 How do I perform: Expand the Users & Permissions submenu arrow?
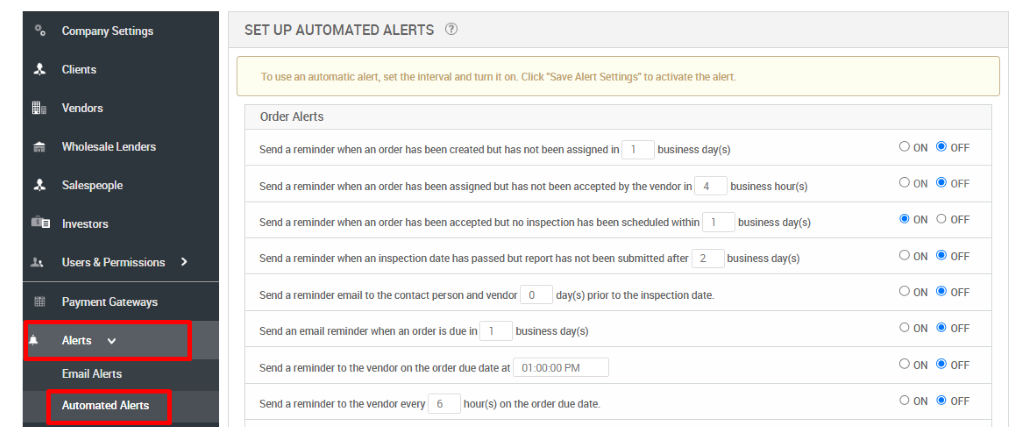pos(184,262)
